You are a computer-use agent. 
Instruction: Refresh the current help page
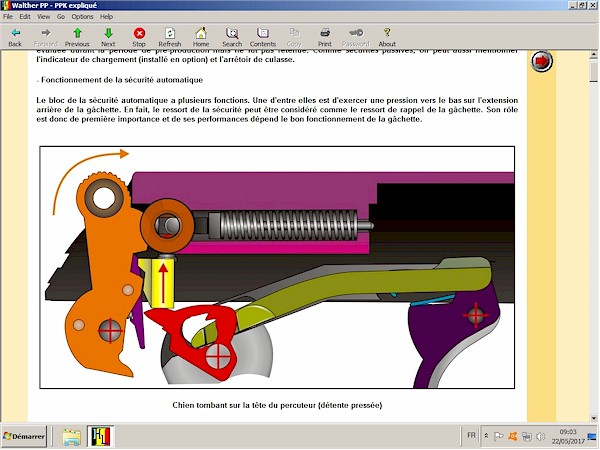click(170, 37)
